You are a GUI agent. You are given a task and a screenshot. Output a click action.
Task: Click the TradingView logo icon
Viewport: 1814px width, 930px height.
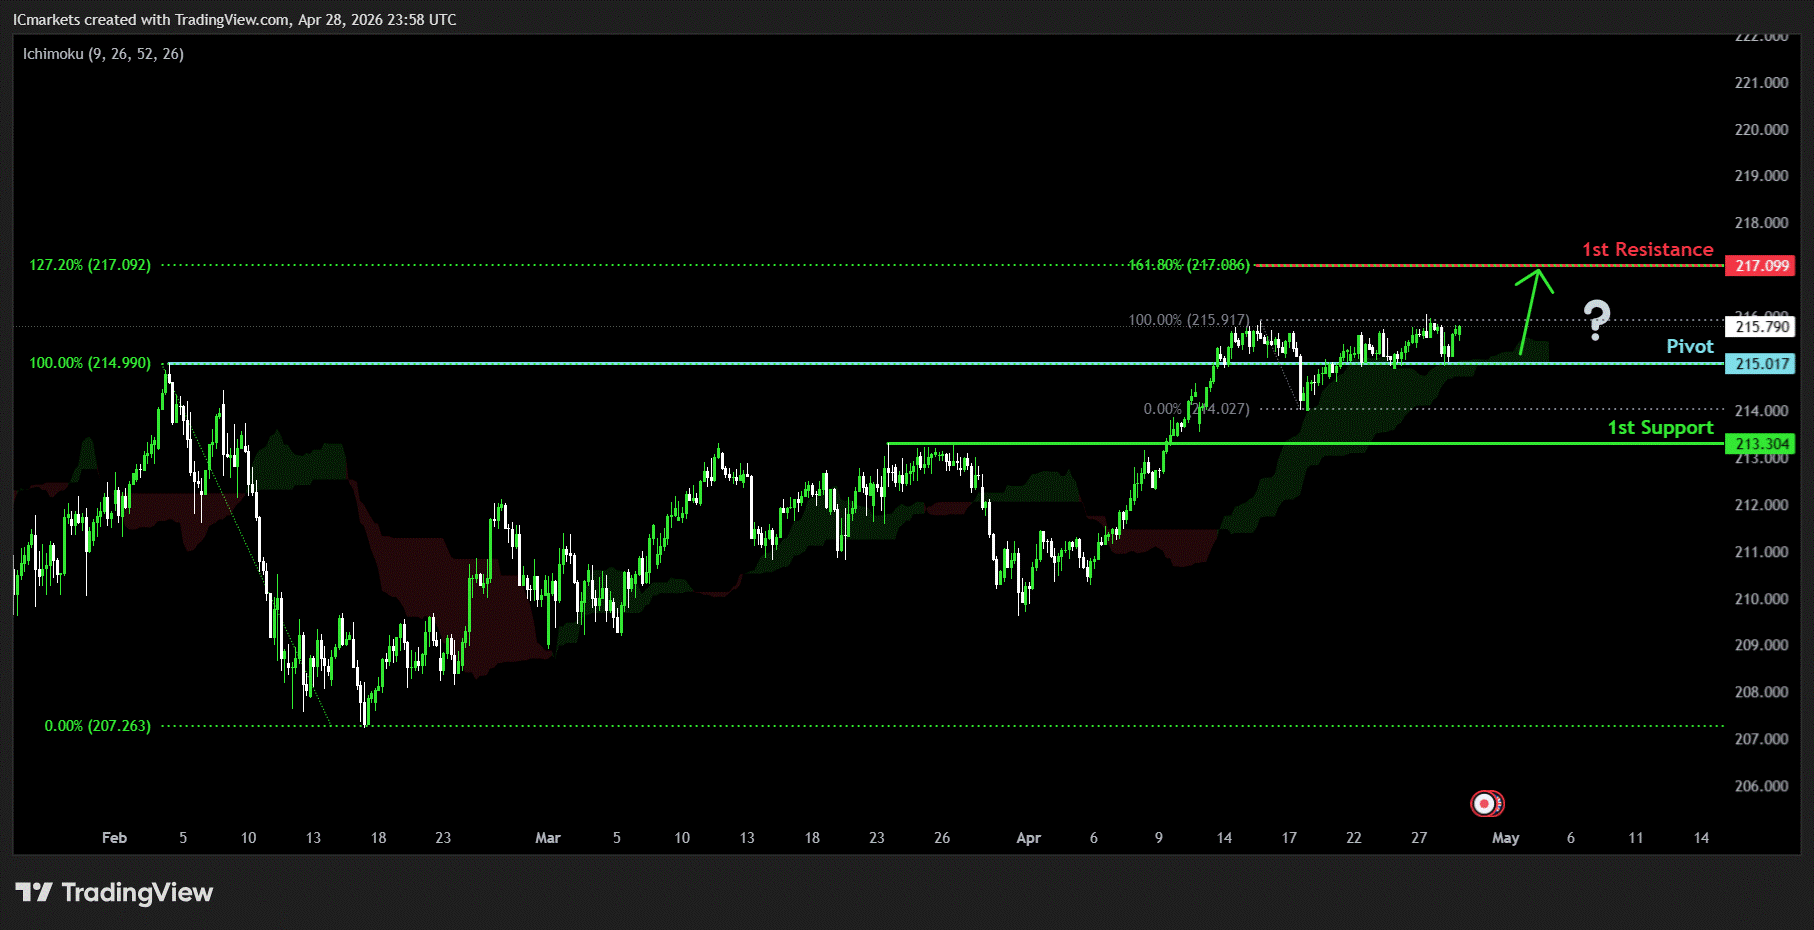34,892
